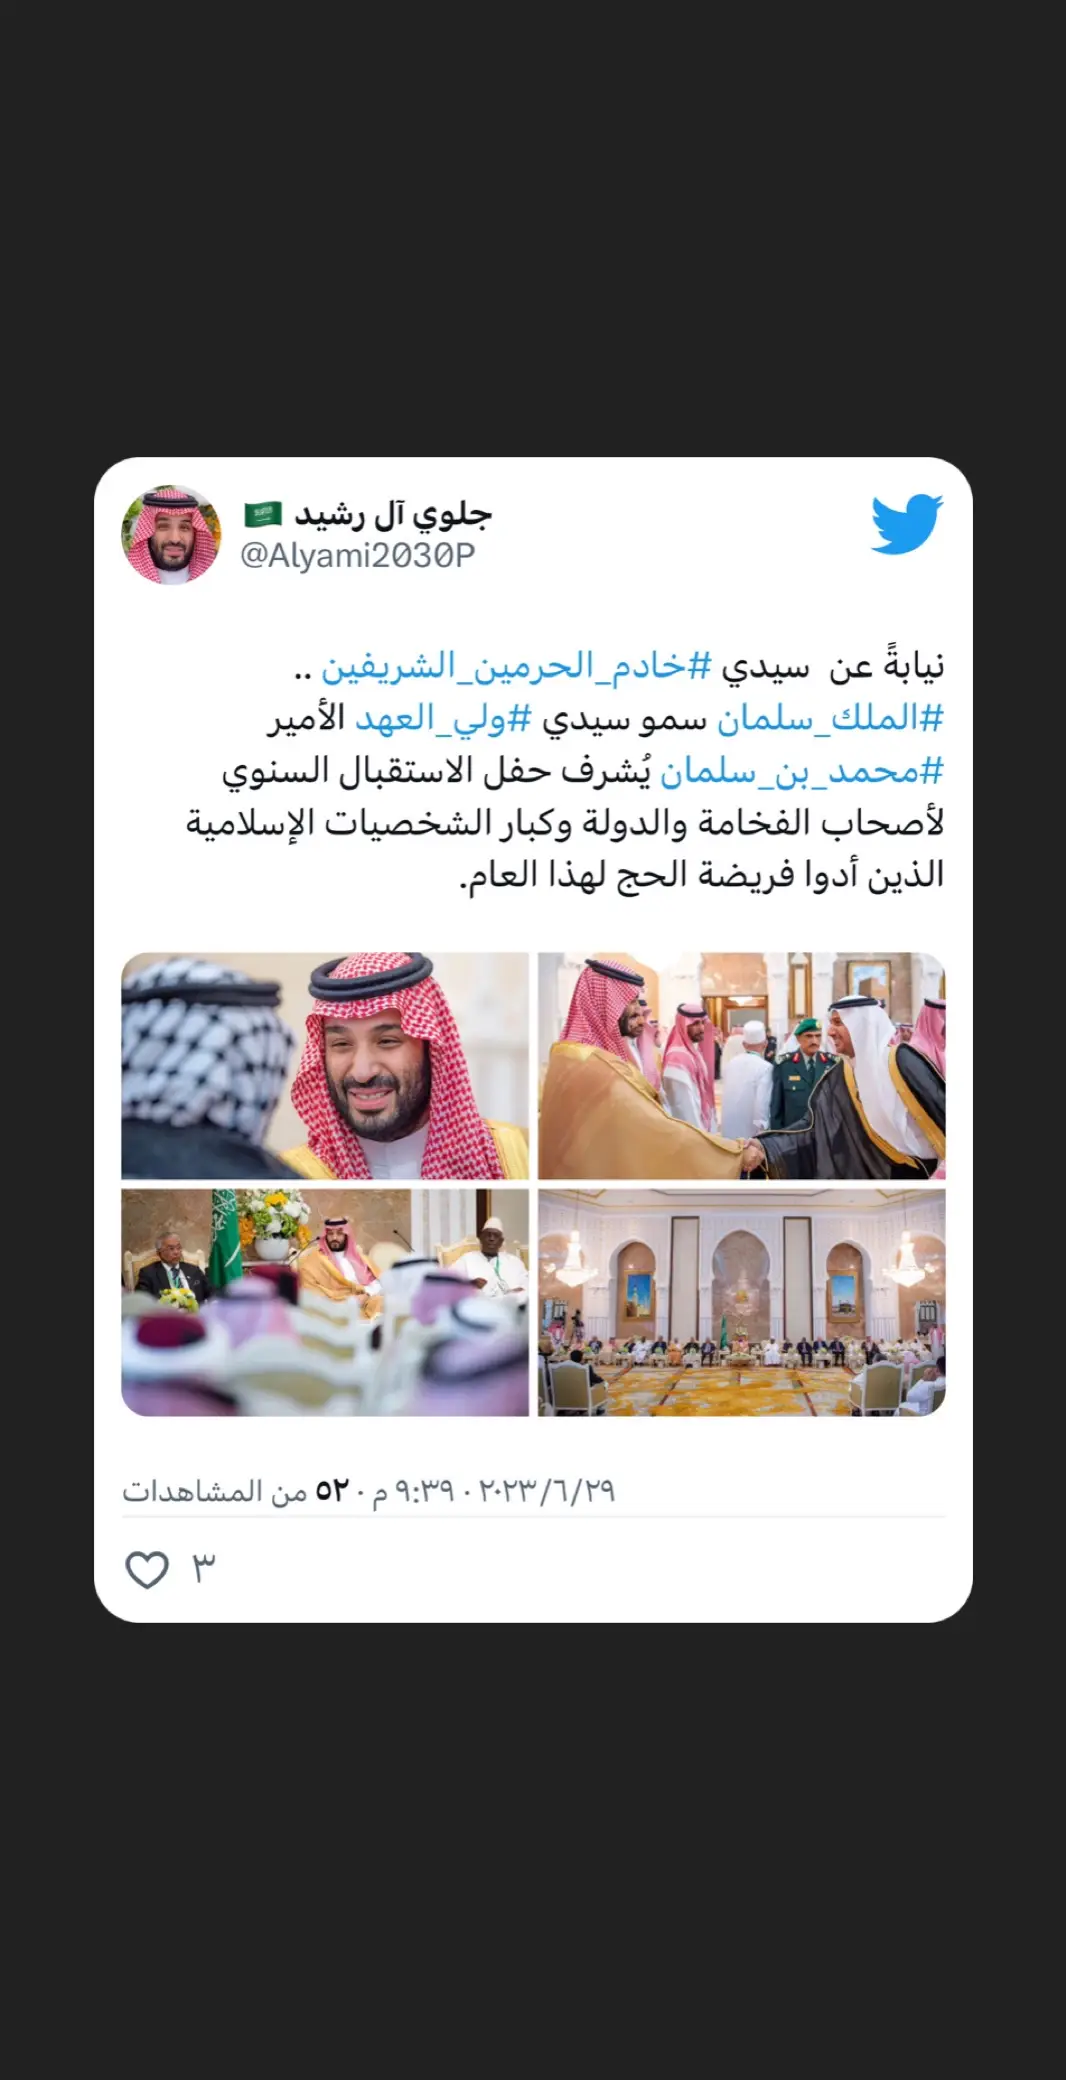Image resolution: width=1066 pixels, height=2080 pixels.
Task: Click the last tweet line ending لهذا العام
Action: click(x=702, y=875)
